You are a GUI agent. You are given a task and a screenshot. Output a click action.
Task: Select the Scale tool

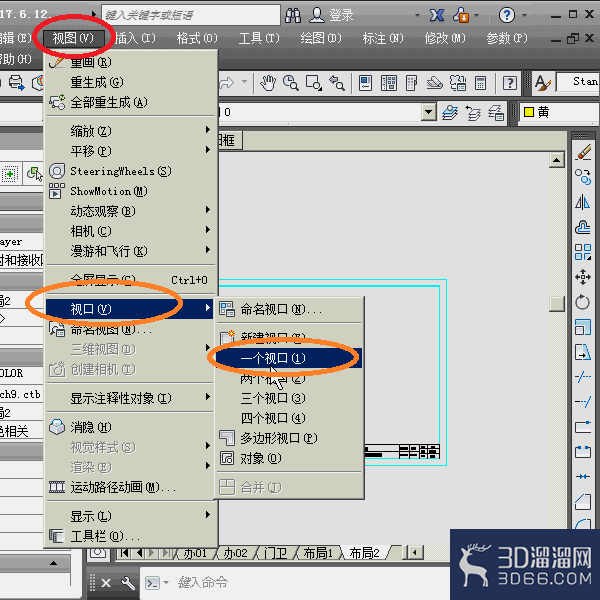(x=583, y=327)
